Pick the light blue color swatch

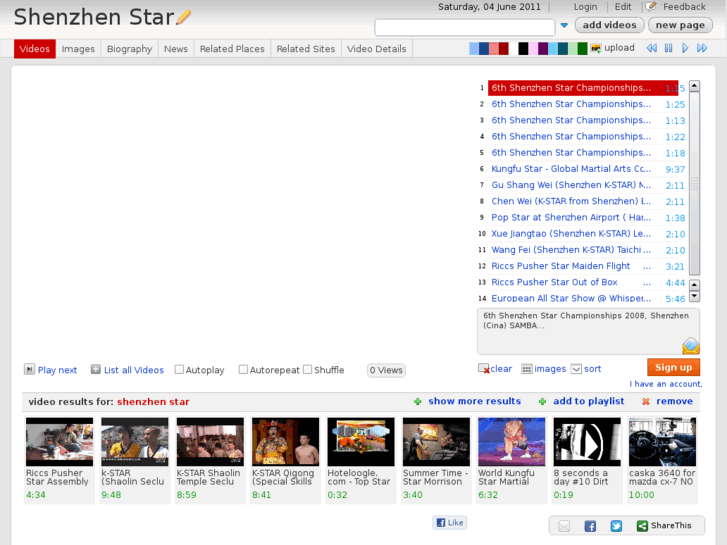[x=474, y=48]
